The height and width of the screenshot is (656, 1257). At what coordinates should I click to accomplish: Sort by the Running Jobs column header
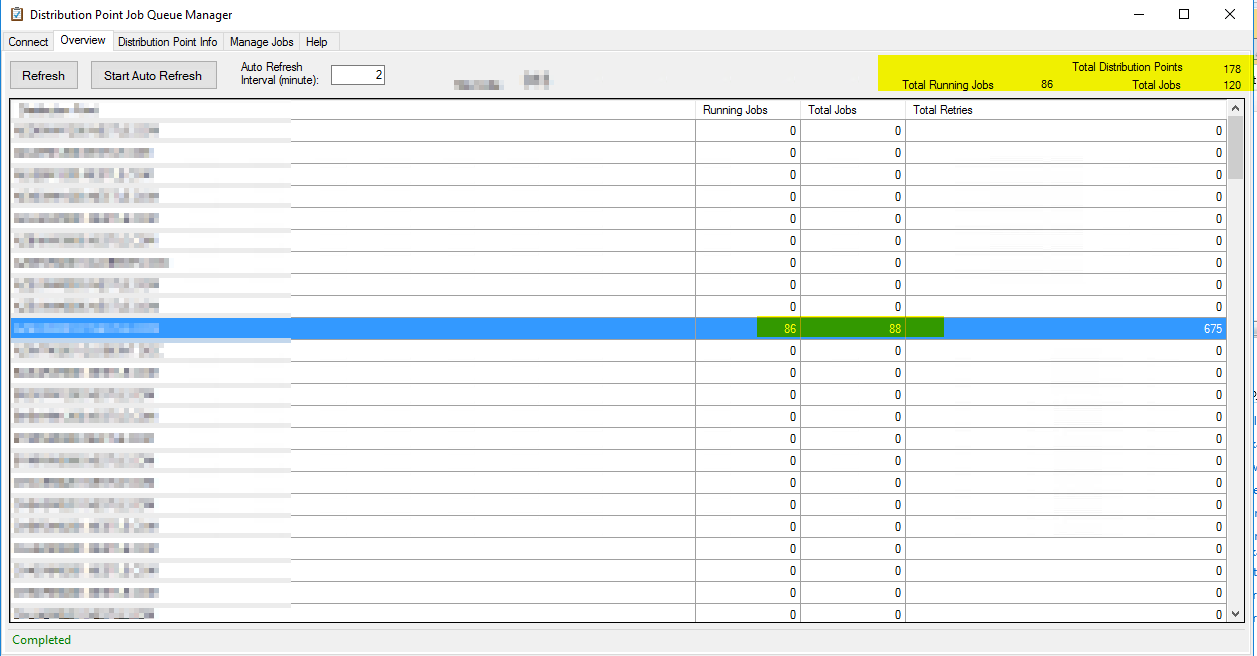pyautogui.click(x=748, y=110)
